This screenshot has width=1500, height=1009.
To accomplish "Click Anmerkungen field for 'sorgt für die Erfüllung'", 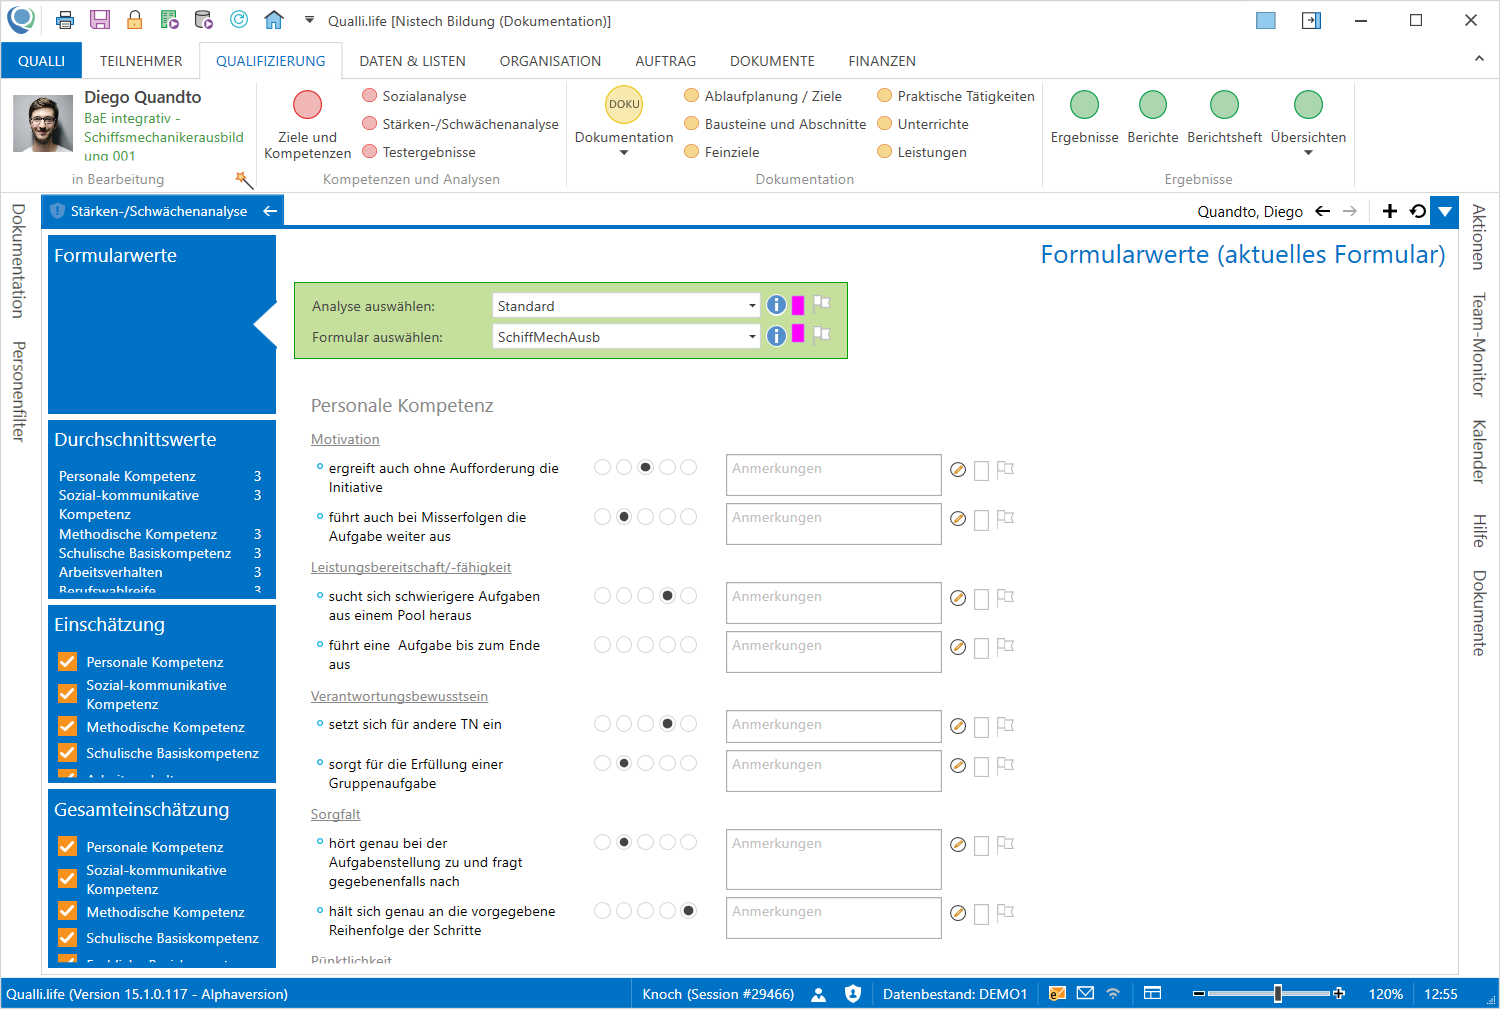I will [x=834, y=771].
